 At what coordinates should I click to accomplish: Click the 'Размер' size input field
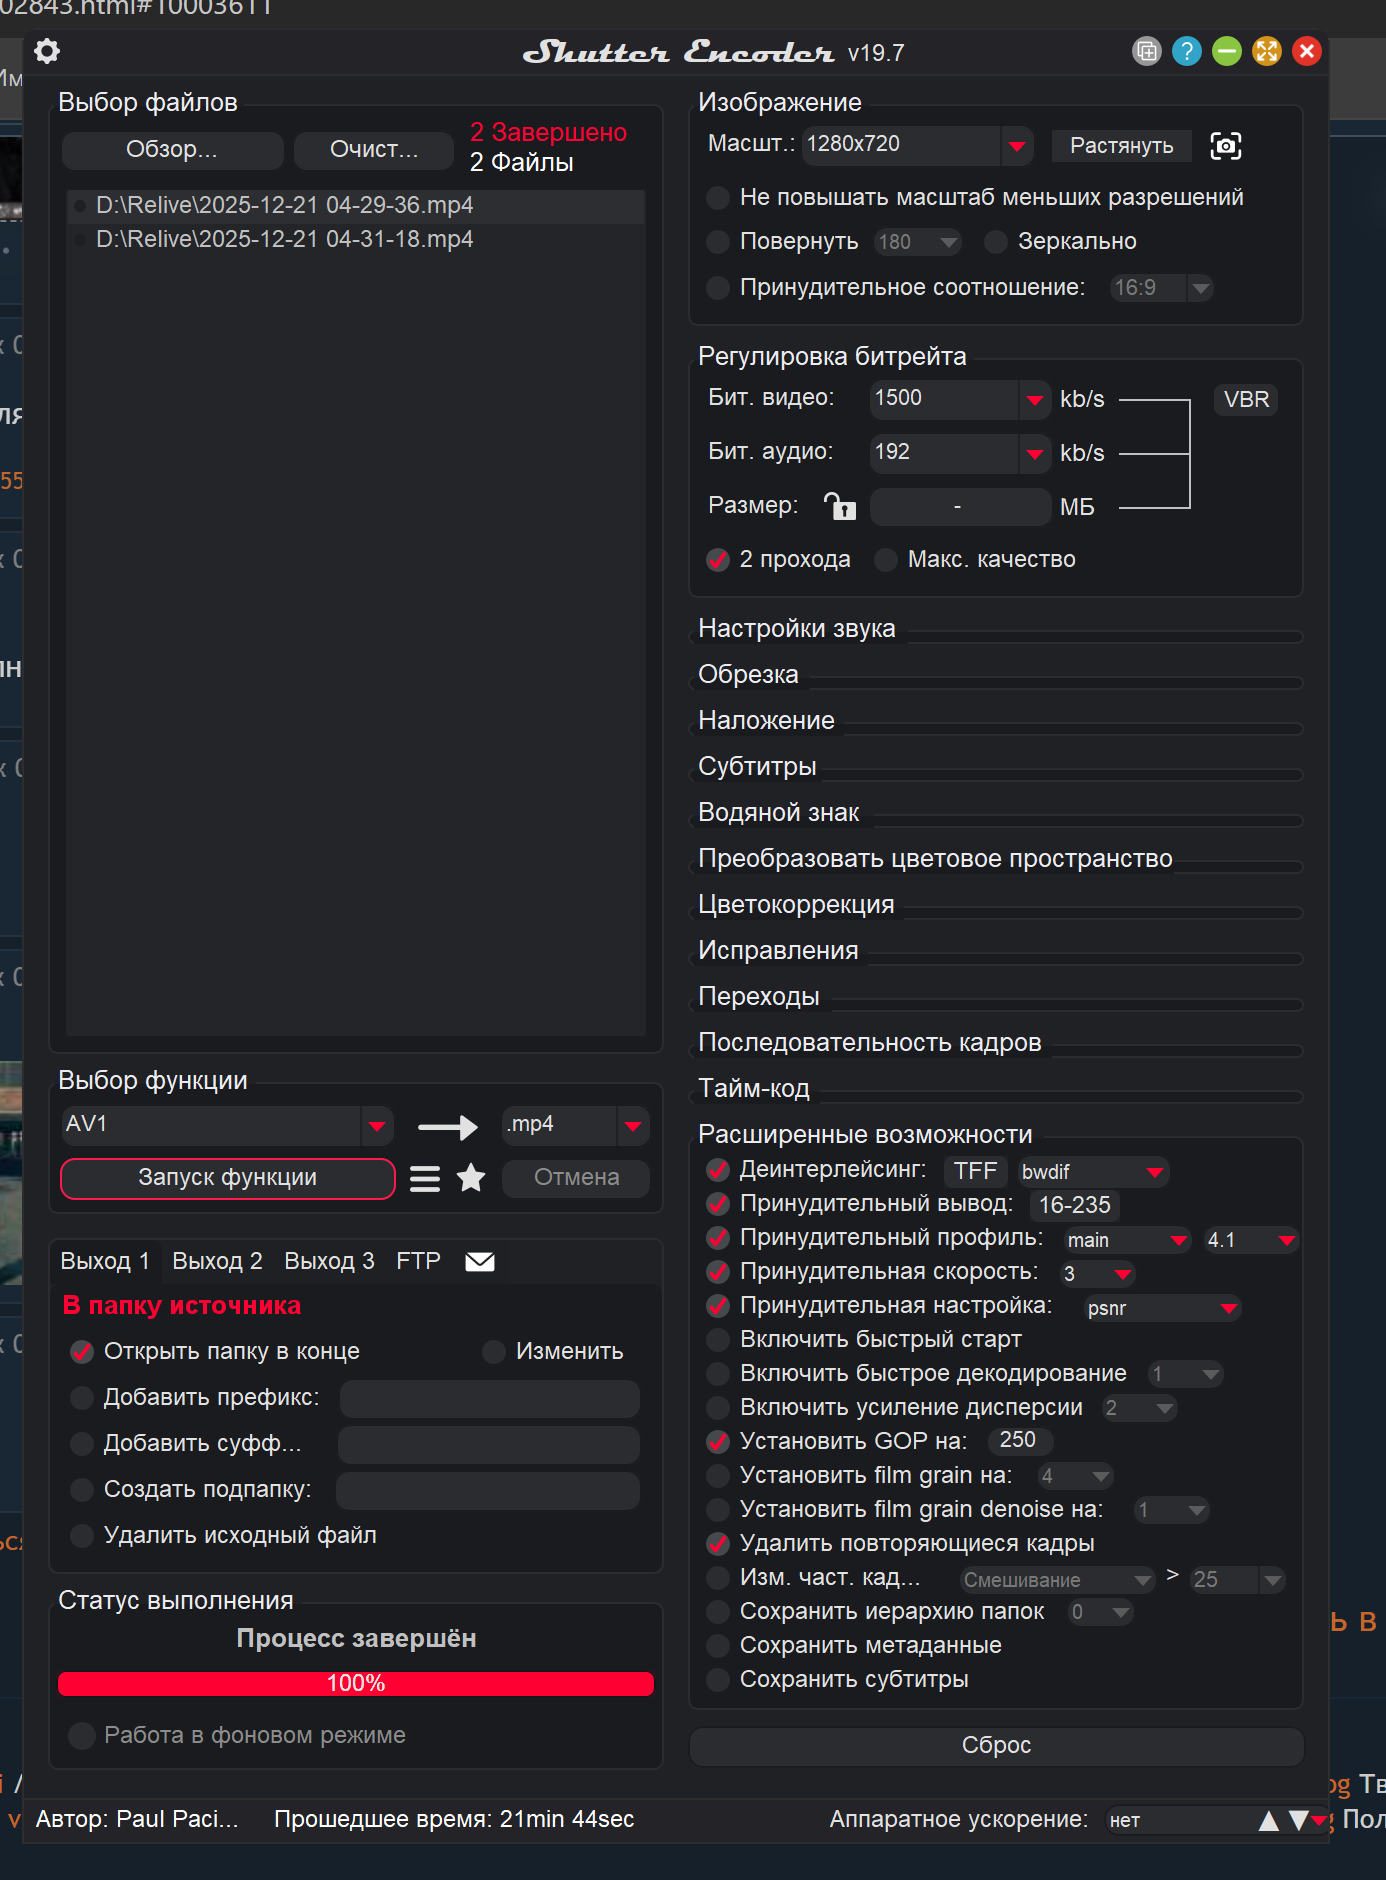960,508
